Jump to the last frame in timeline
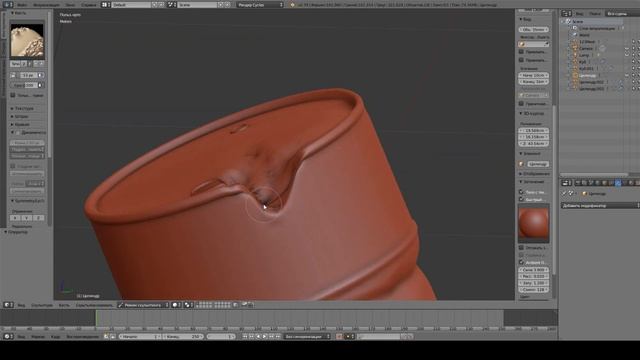The width and height of the screenshot is (640, 360). tap(278, 337)
